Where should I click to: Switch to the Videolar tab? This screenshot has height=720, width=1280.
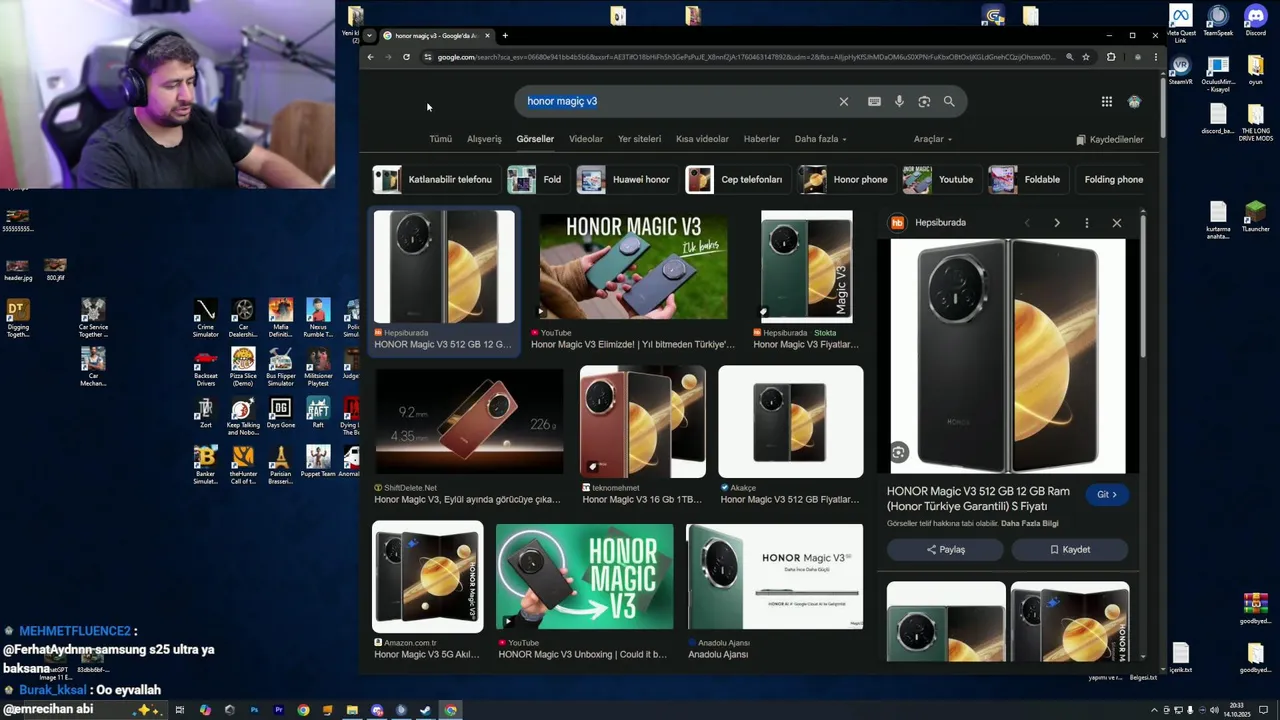coord(586,139)
